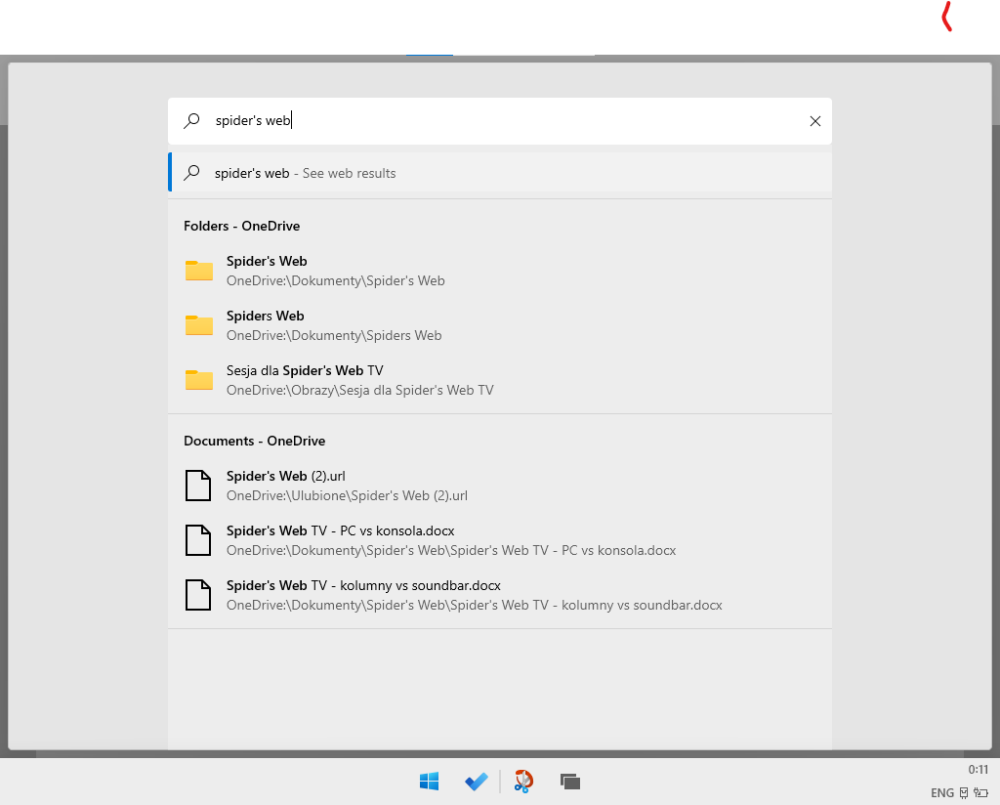Clear the search box with the X button
Screen dimensions: 1000x805
[814, 121]
